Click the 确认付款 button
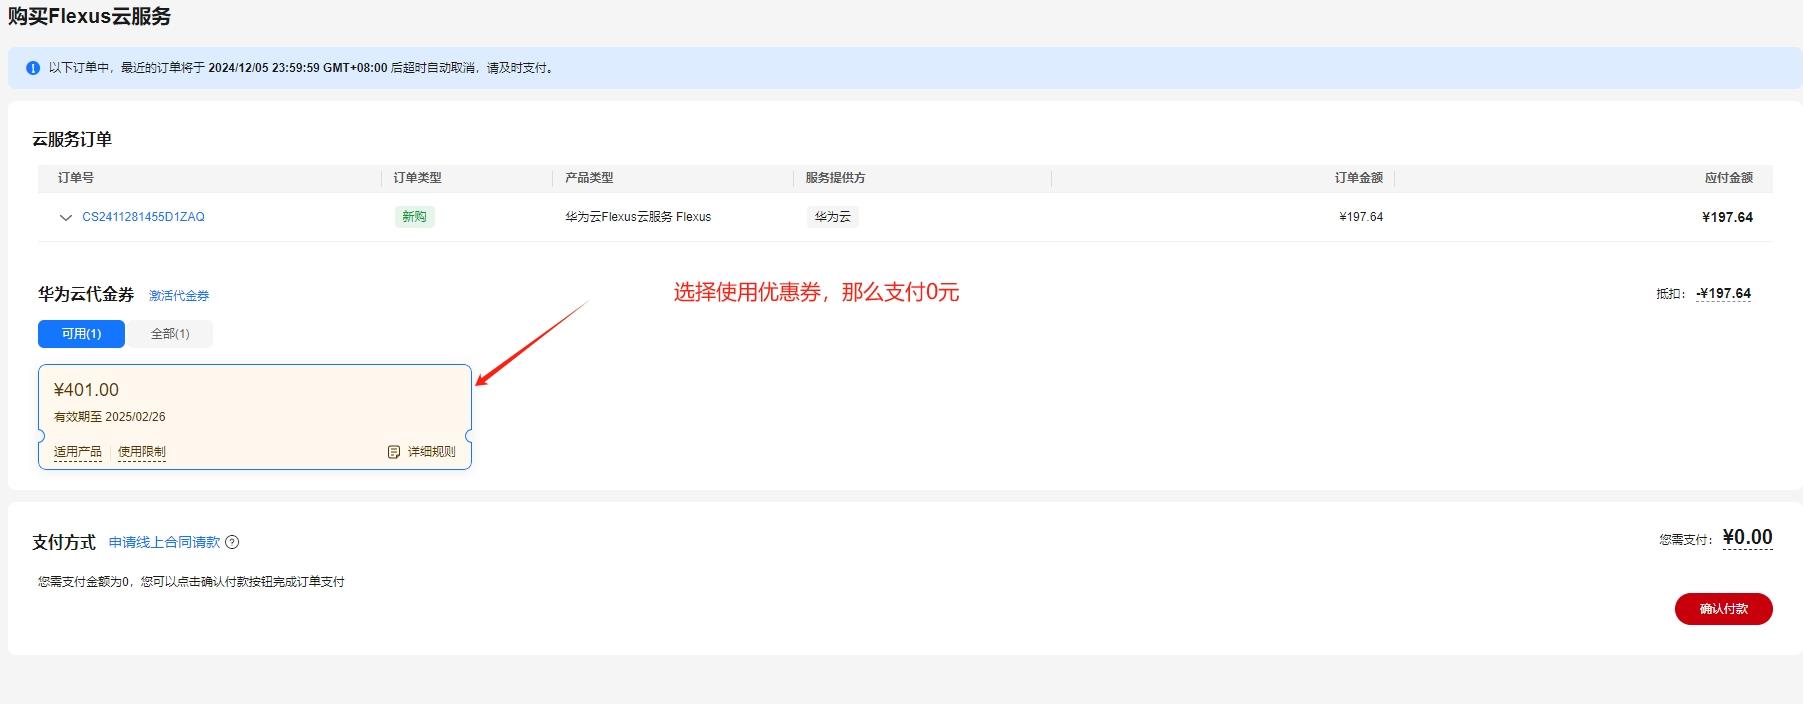The height and width of the screenshot is (704, 1803). pos(1723,609)
